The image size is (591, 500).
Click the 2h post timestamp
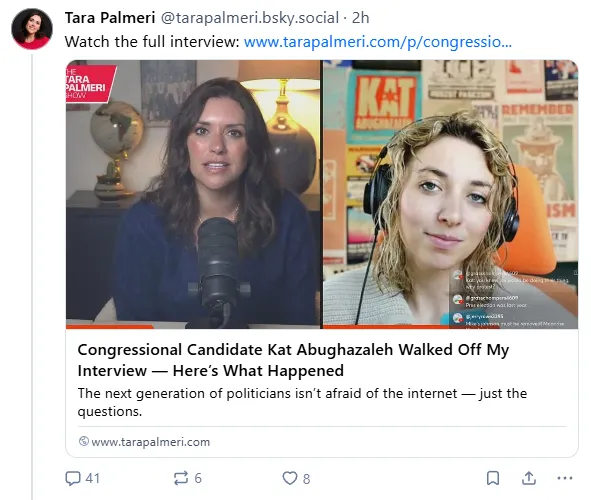point(360,18)
